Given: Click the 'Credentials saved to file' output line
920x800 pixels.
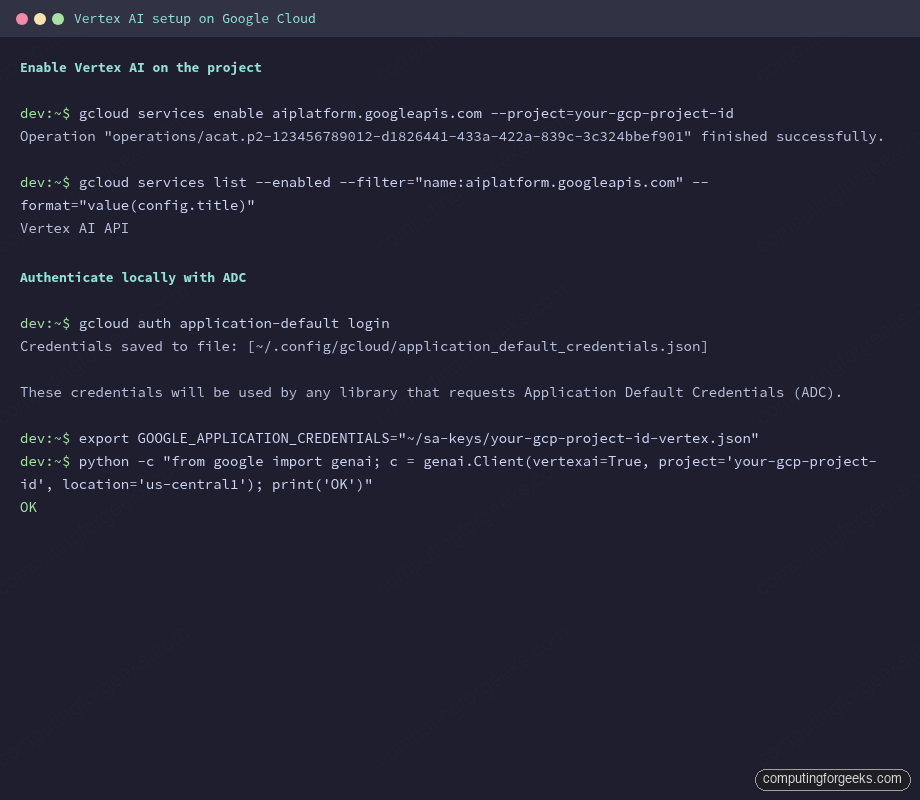Looking at the screenshot, I should pyautogui.click(x=364, y=346).
